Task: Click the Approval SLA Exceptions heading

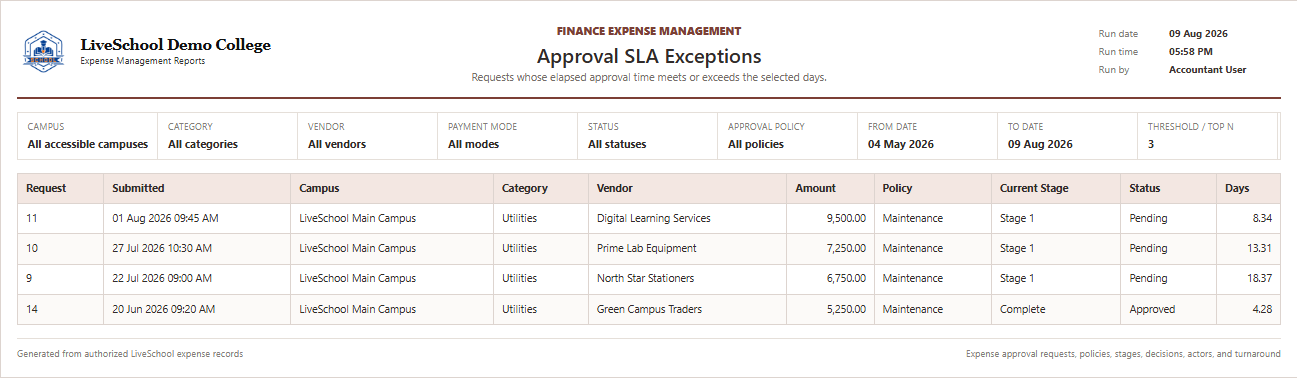Action: click(x=649, y=56)
